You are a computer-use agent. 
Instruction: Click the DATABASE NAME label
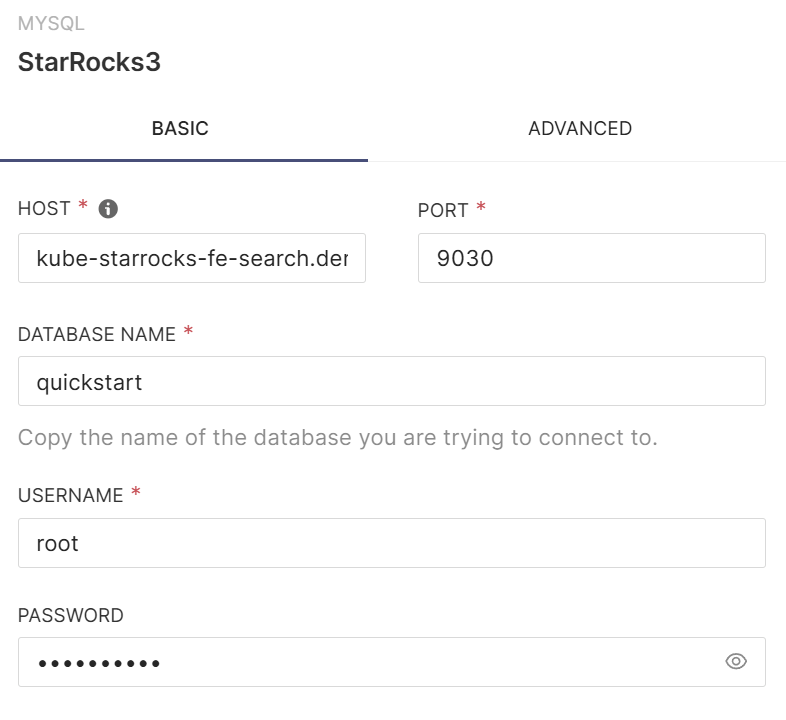click(x=97, y=334)
